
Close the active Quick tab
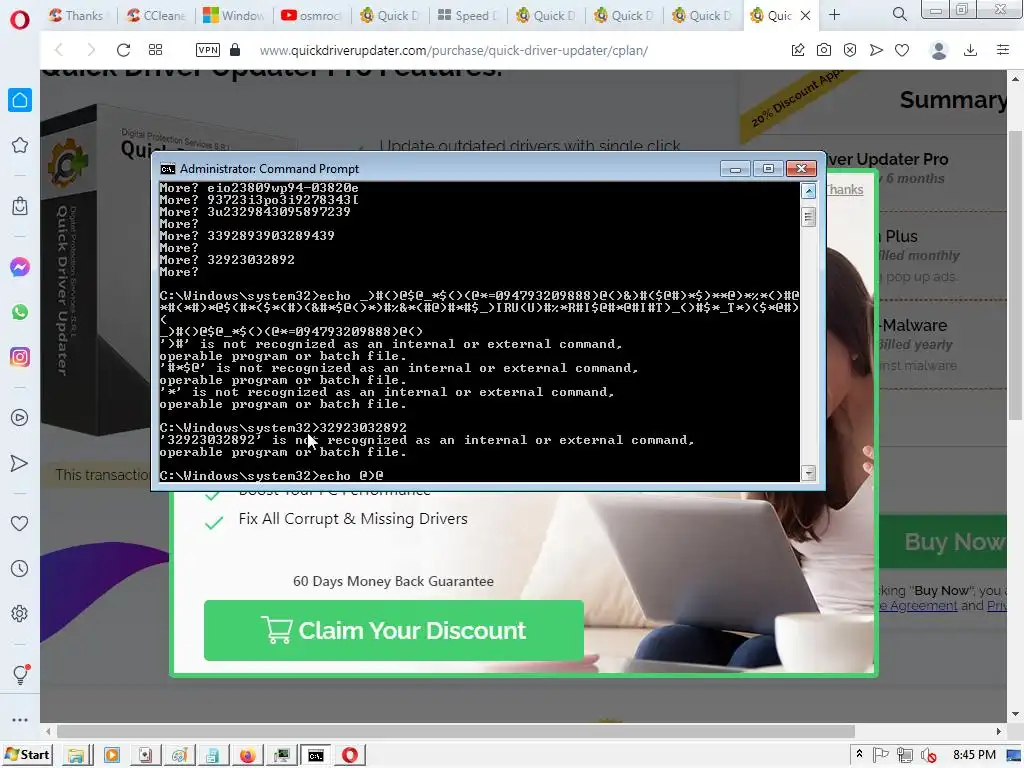click(806, 16)
